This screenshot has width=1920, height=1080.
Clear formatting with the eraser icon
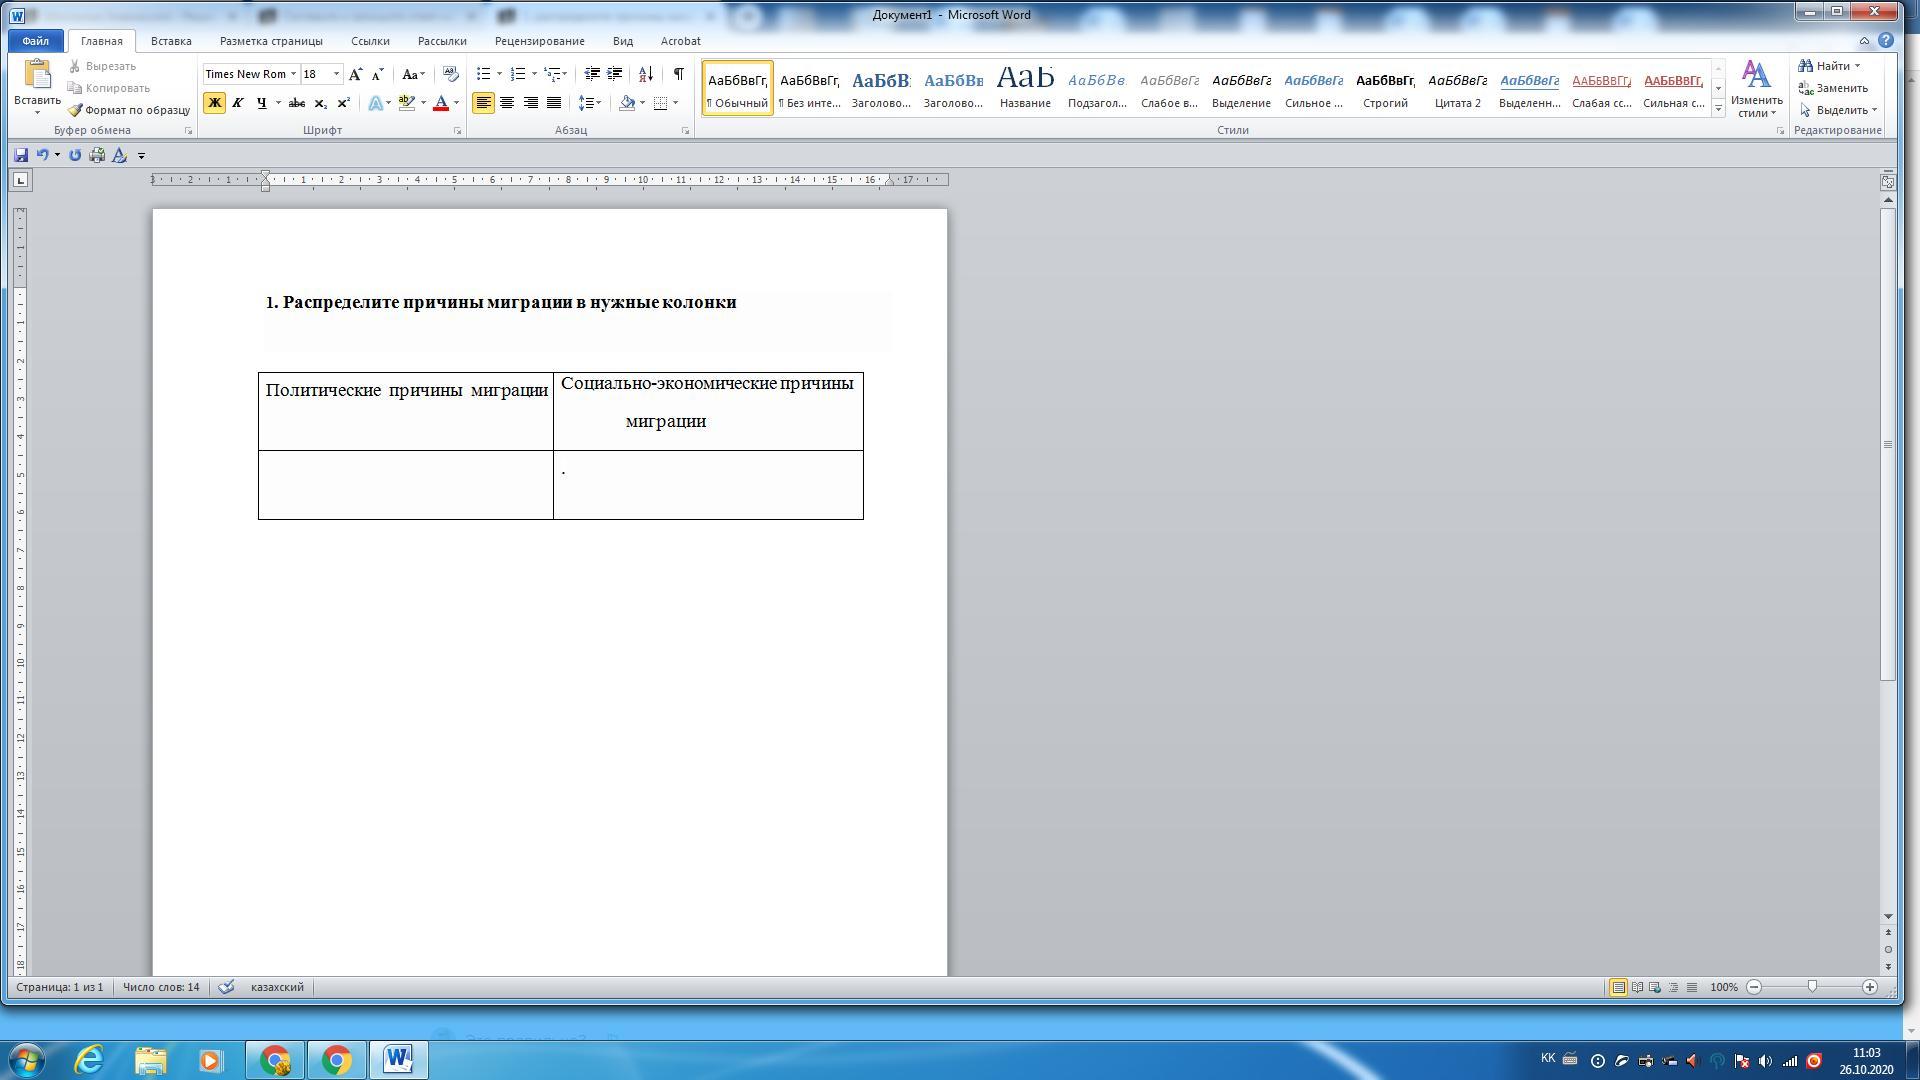click(x=450, y=74)
